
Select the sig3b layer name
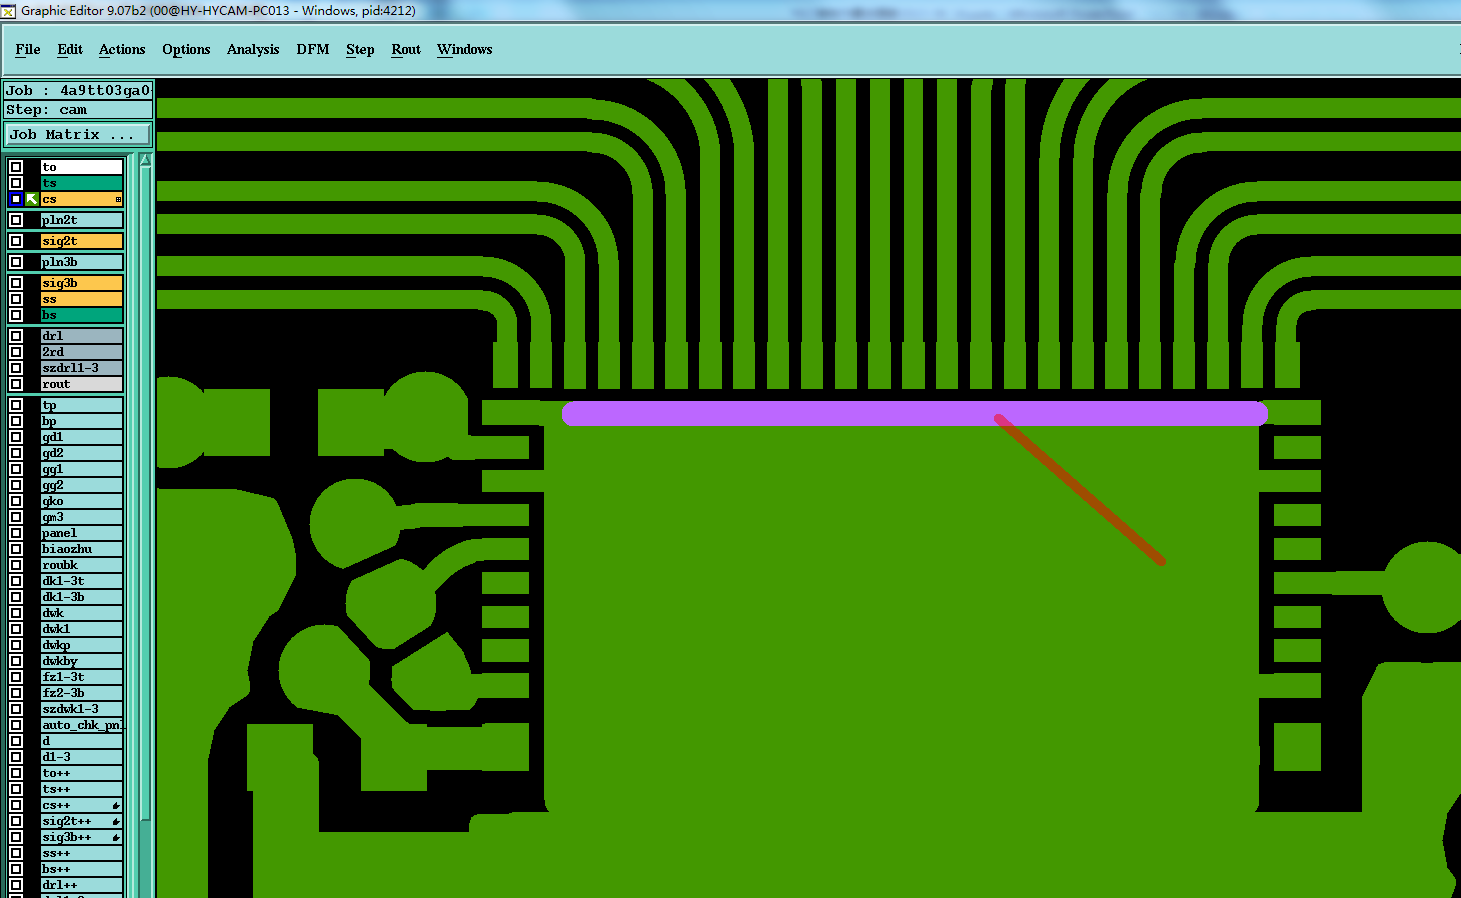tap(81, 283)
